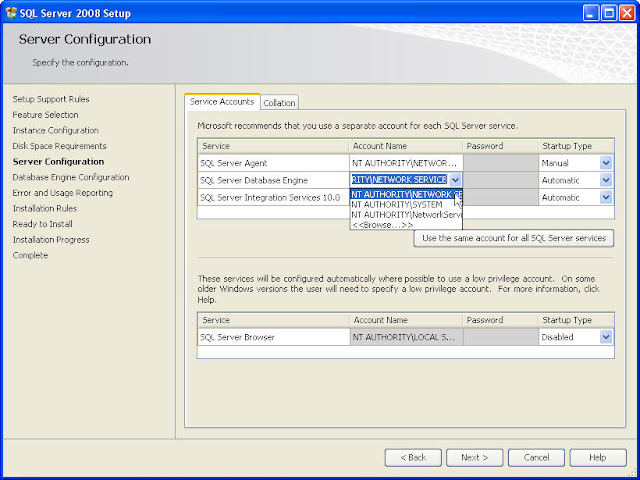This screenshot has width=640, height=480.
Task: Cancel the setup wizard
Action: 536,457
